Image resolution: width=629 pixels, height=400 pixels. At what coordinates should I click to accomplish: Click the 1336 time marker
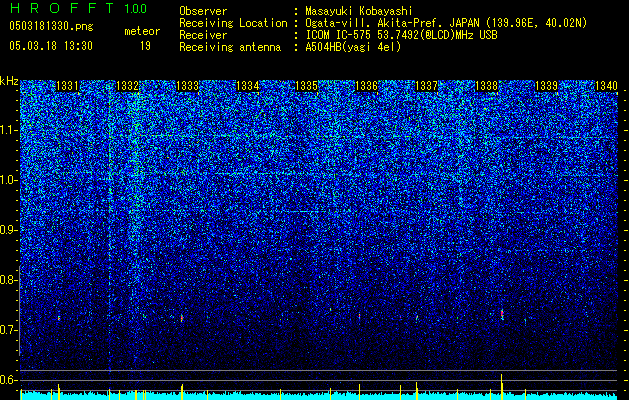click(367, 86)
